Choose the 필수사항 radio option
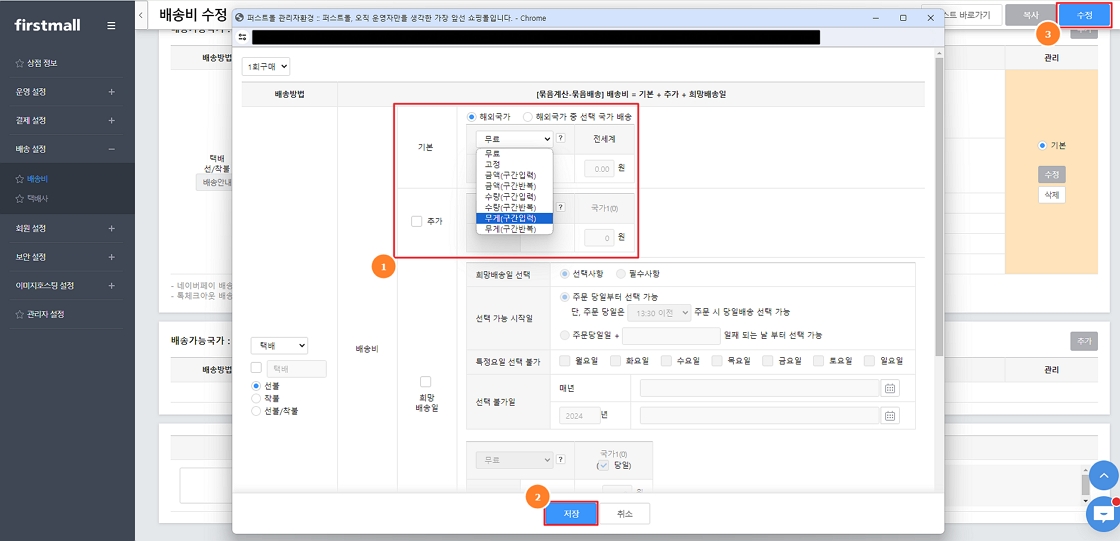Viewport: 1120px width, 541px height. tap(621, 274)
